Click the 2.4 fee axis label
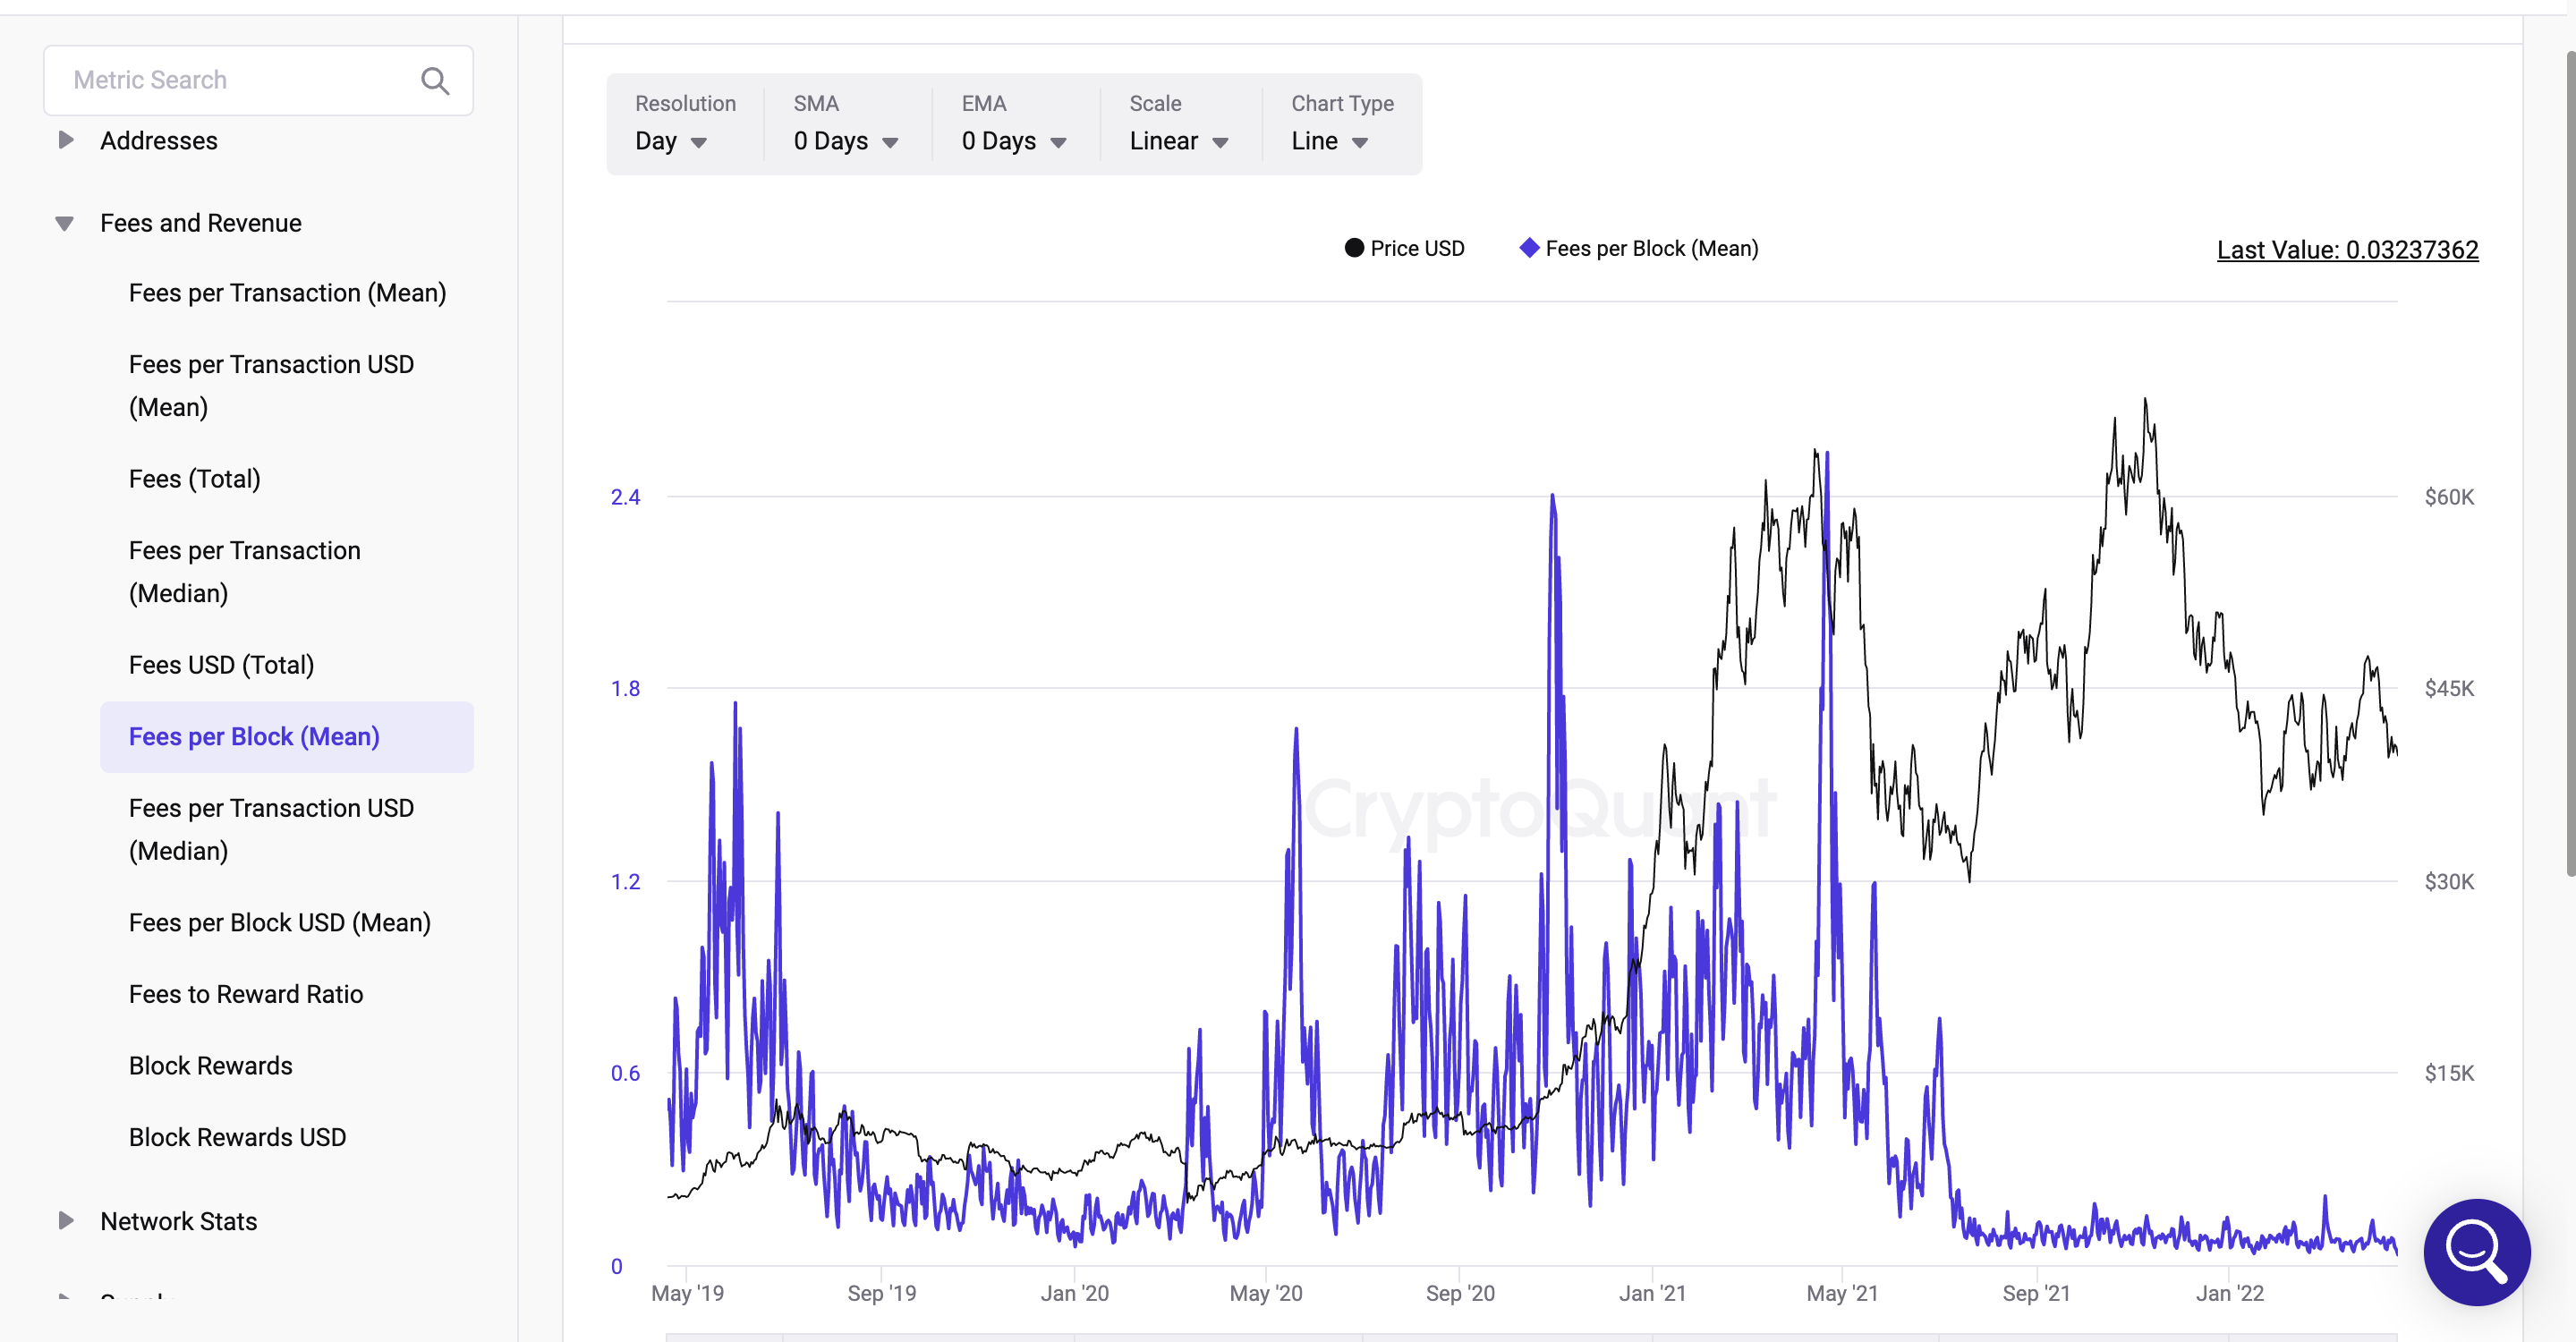 click(x=625, y=497)
